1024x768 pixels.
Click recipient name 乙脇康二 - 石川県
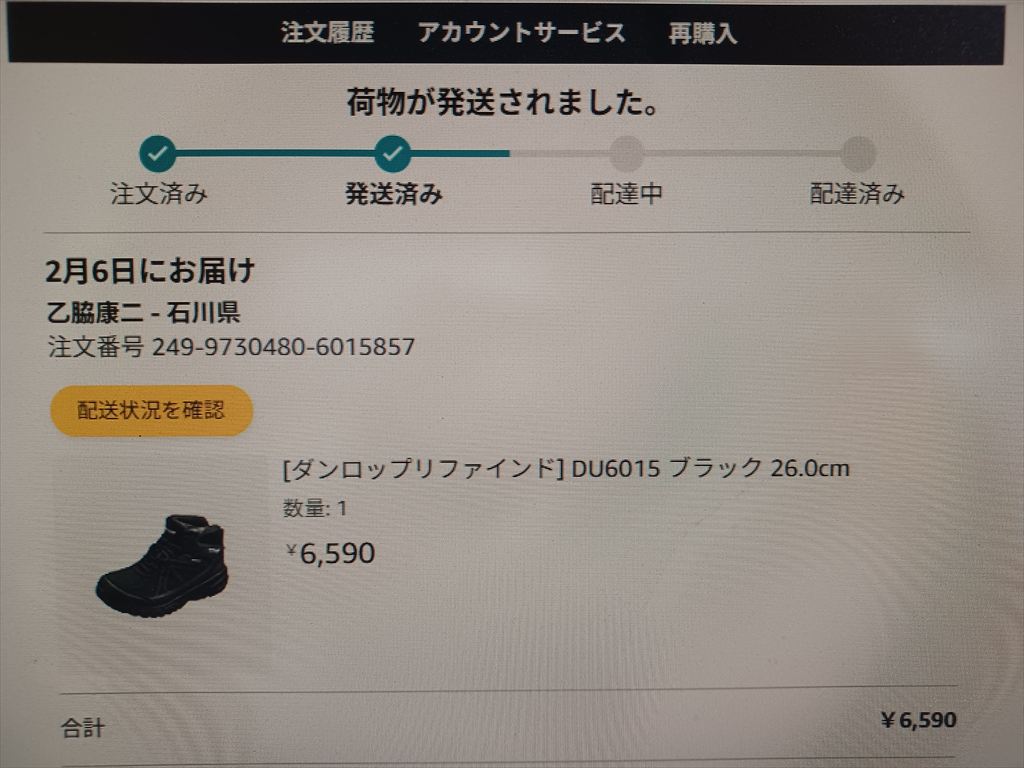pos(143,313)
